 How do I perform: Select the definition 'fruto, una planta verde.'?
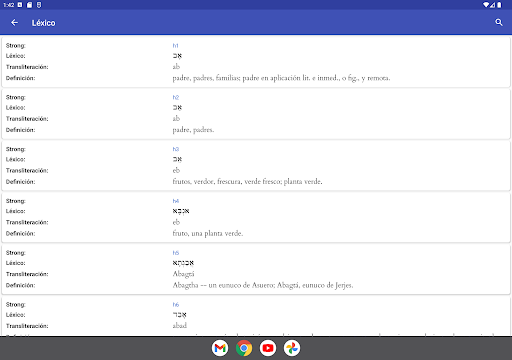[x=208, y=233]
